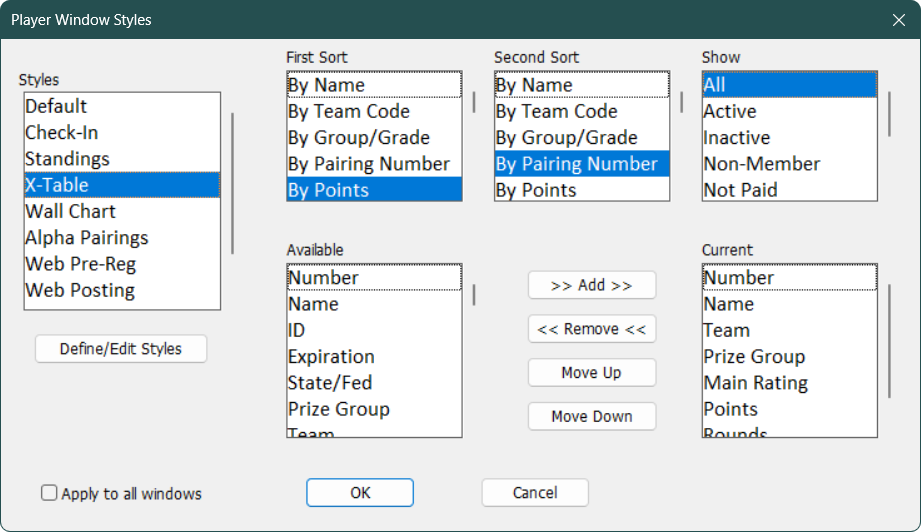Confirm with the OK button
The width and height of the screenshot is (921, 532).
360,493
